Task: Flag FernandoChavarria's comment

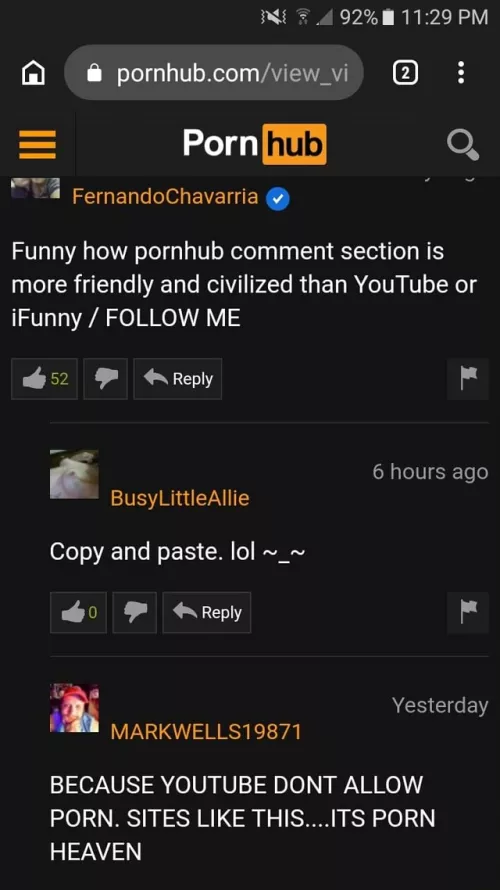Action: click(468, 379)
